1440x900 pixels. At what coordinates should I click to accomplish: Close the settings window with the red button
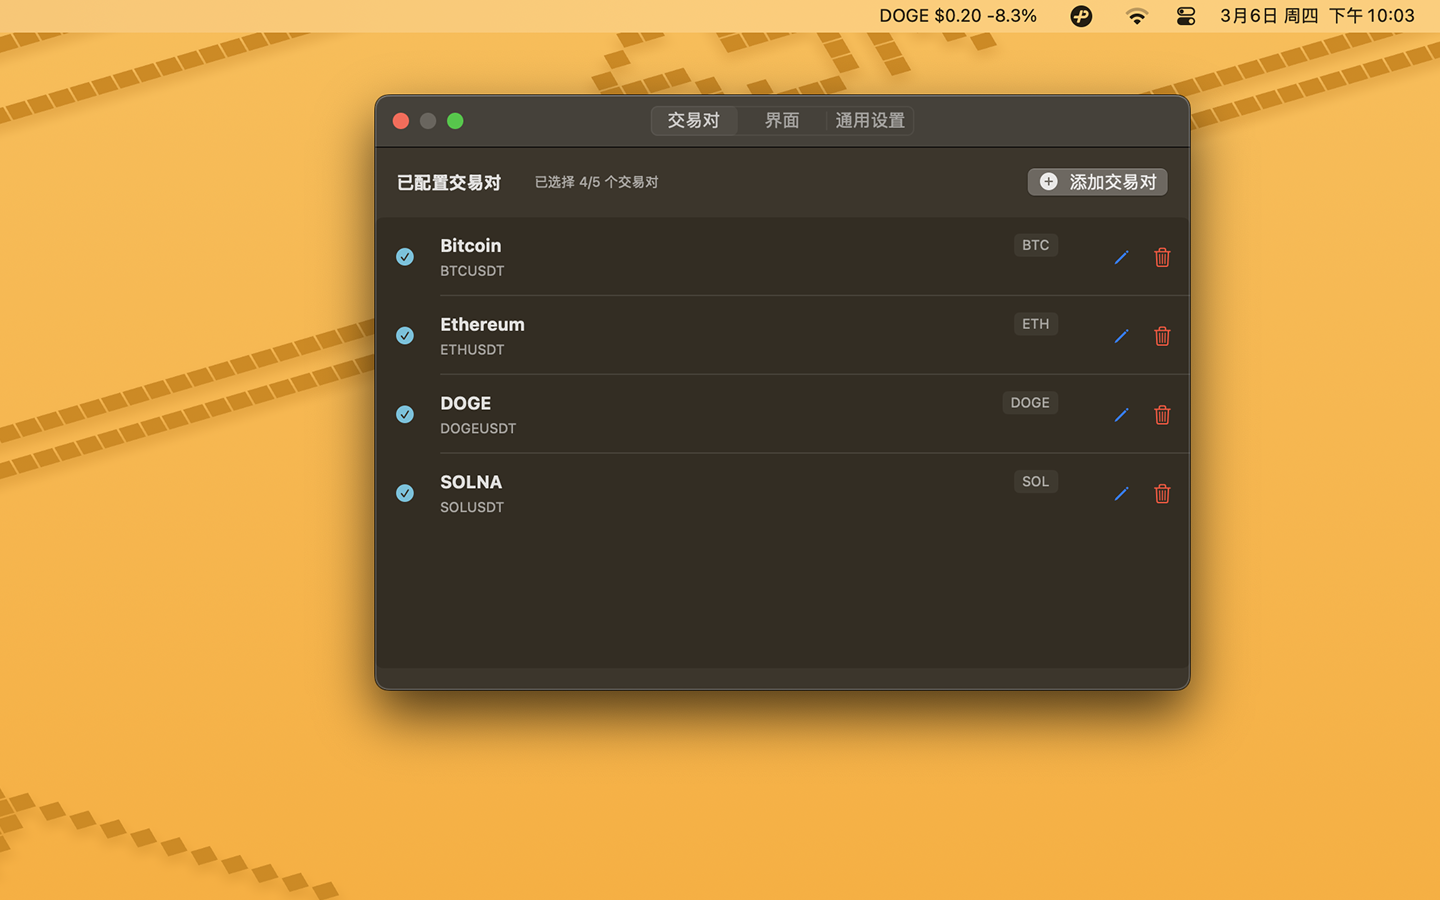[401, 121]
